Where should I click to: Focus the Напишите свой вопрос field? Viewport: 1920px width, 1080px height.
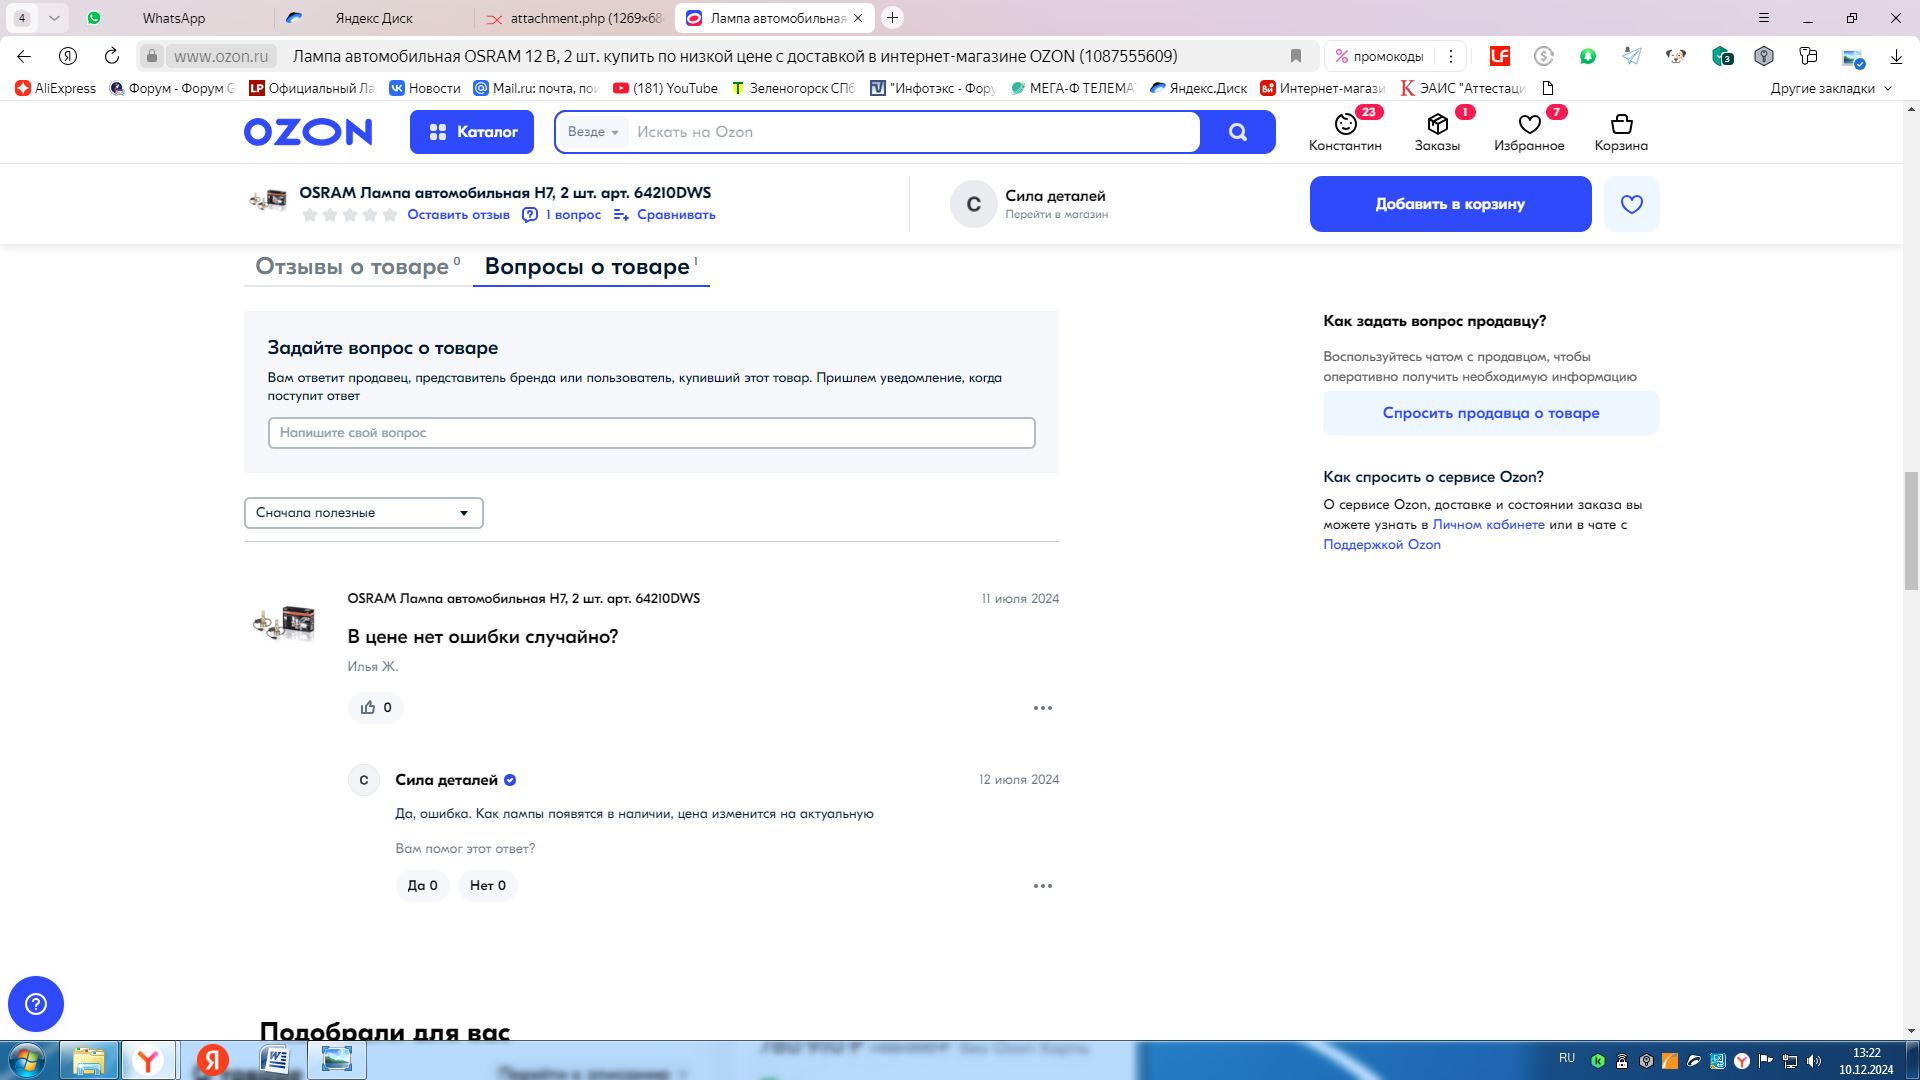coord(651,433)
